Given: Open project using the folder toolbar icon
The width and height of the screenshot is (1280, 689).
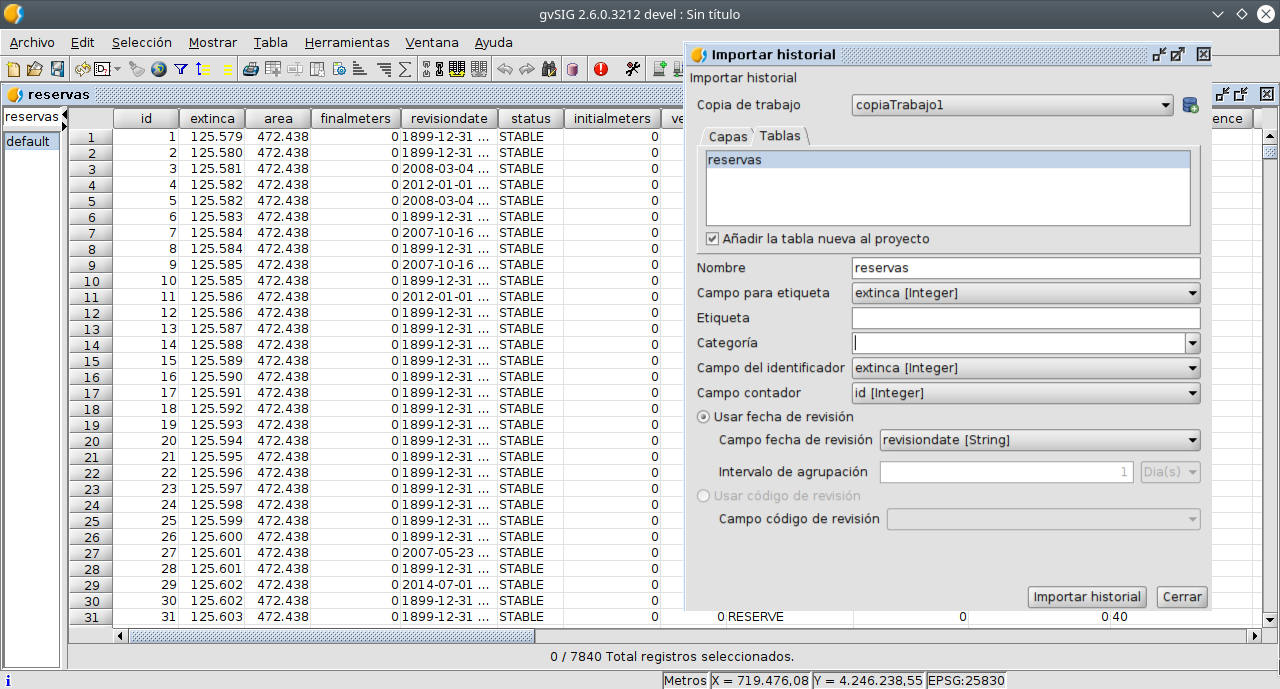Looking at the screenshot, I should tap(35, 69).
